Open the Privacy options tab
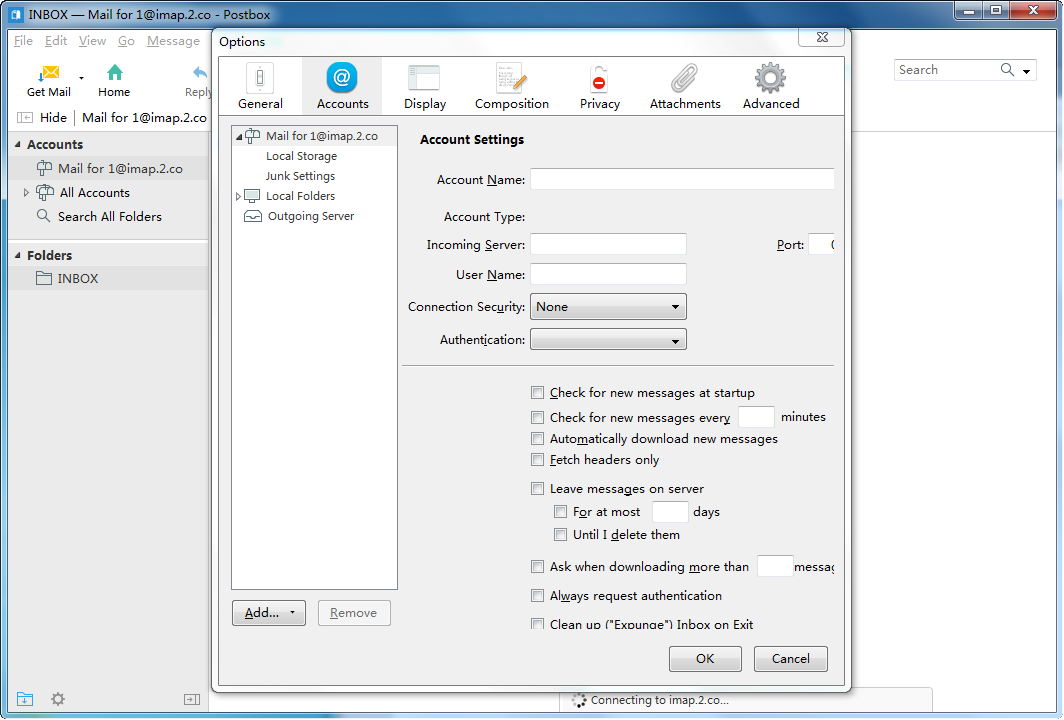The image size is (1064, 720). [x=600, y=86]
